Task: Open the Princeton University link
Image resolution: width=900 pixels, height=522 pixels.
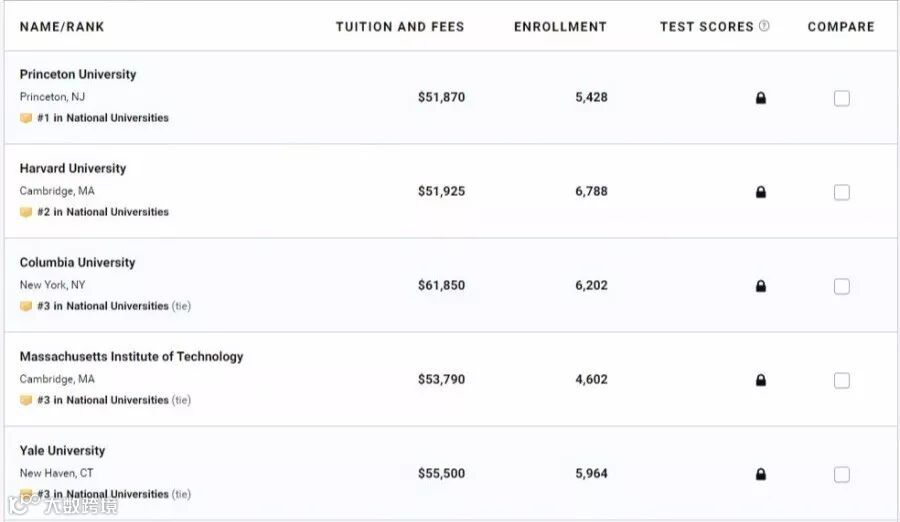Action: tap(78, 74)
